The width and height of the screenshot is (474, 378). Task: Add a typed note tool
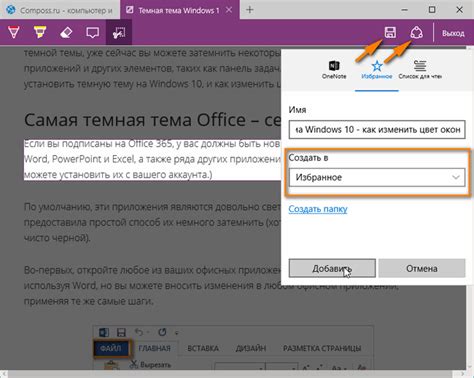[92, 33]
